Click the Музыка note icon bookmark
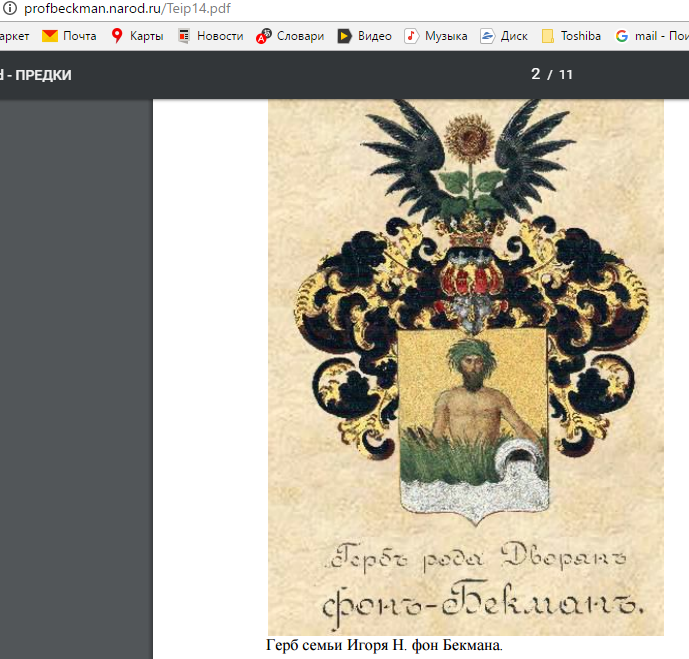 [411, 36]
